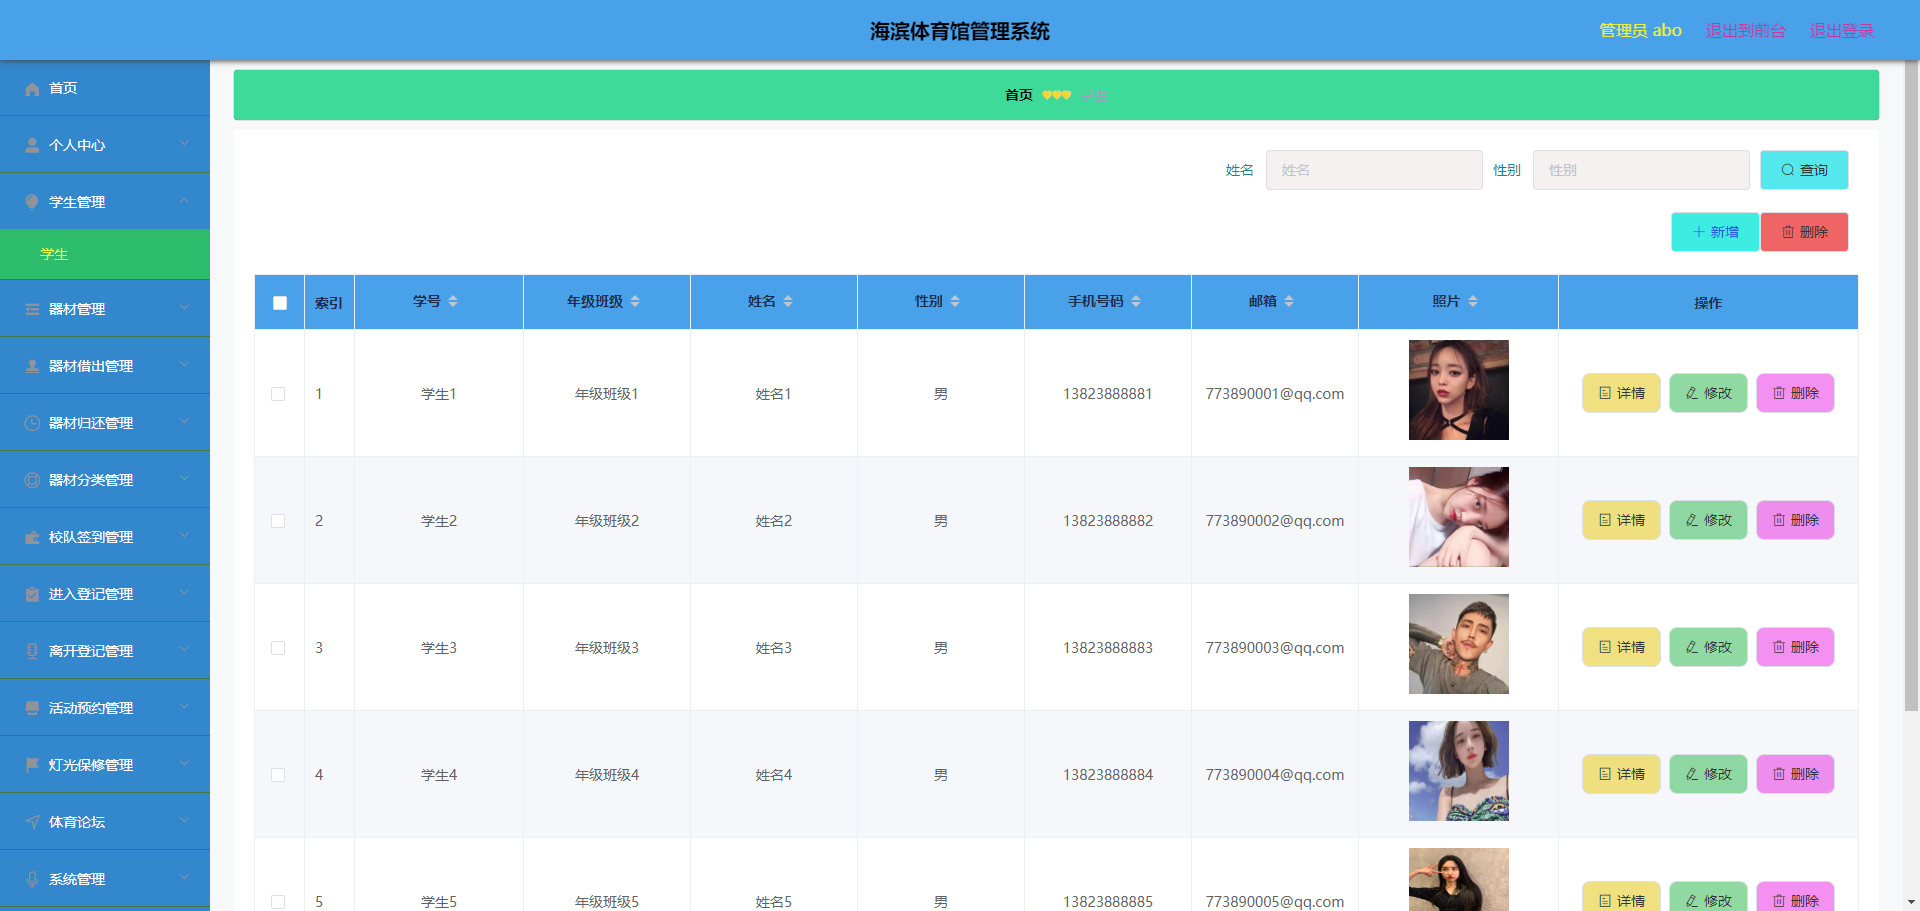
Task: Sort 姓名 column using its sort arrows
Action: (788, 302)
